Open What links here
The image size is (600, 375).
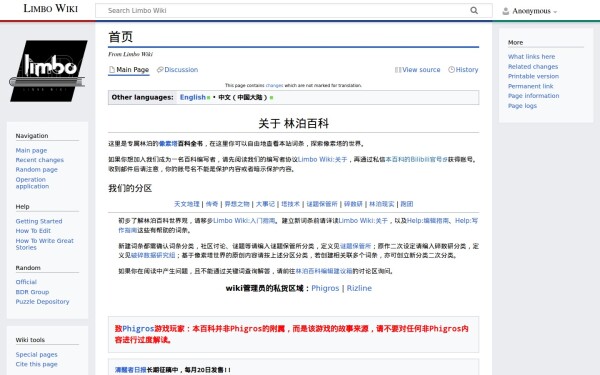[x=532, y=57]
